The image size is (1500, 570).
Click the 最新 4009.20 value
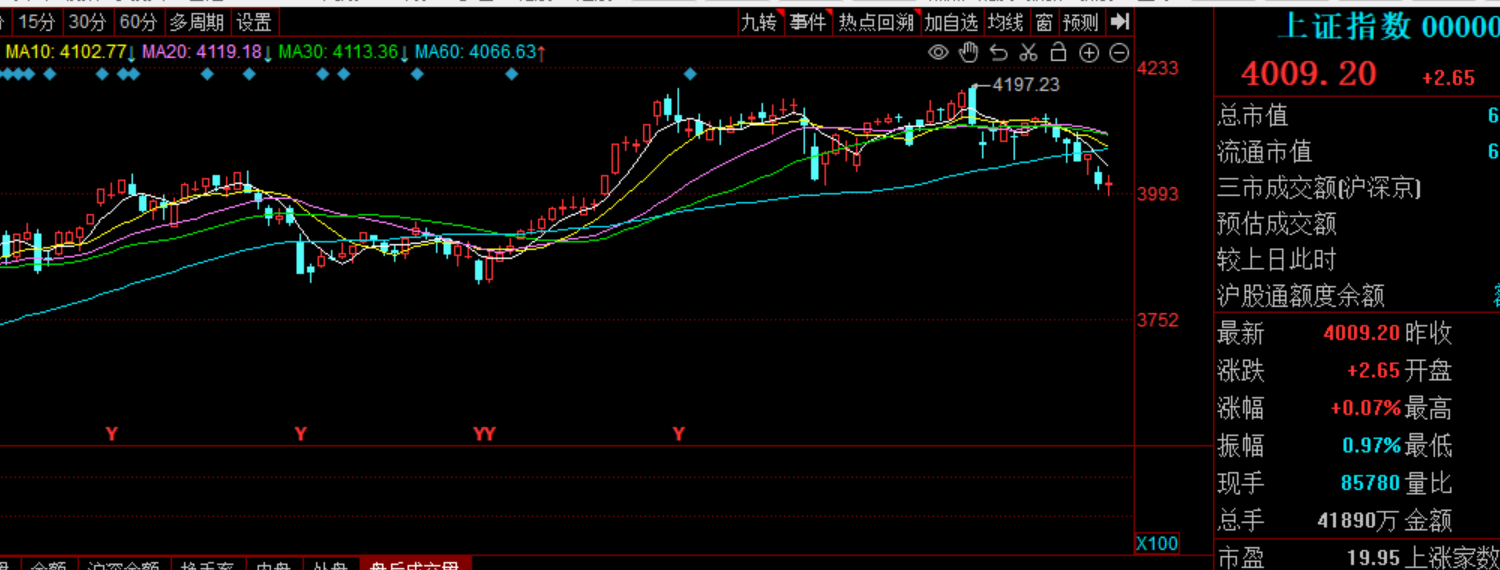coord(1361,333)
